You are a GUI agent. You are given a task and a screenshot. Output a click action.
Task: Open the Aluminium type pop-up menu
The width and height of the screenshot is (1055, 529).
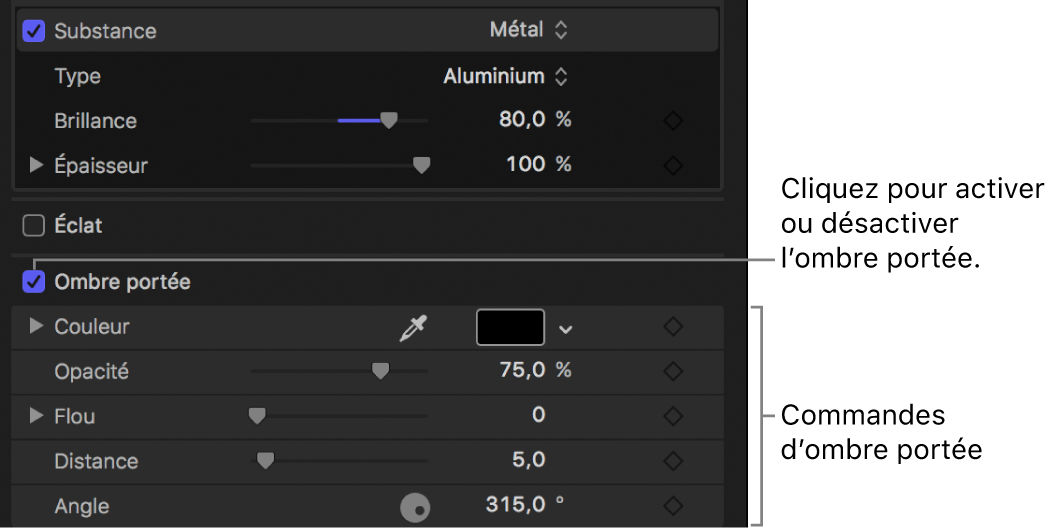coord(505,76)
